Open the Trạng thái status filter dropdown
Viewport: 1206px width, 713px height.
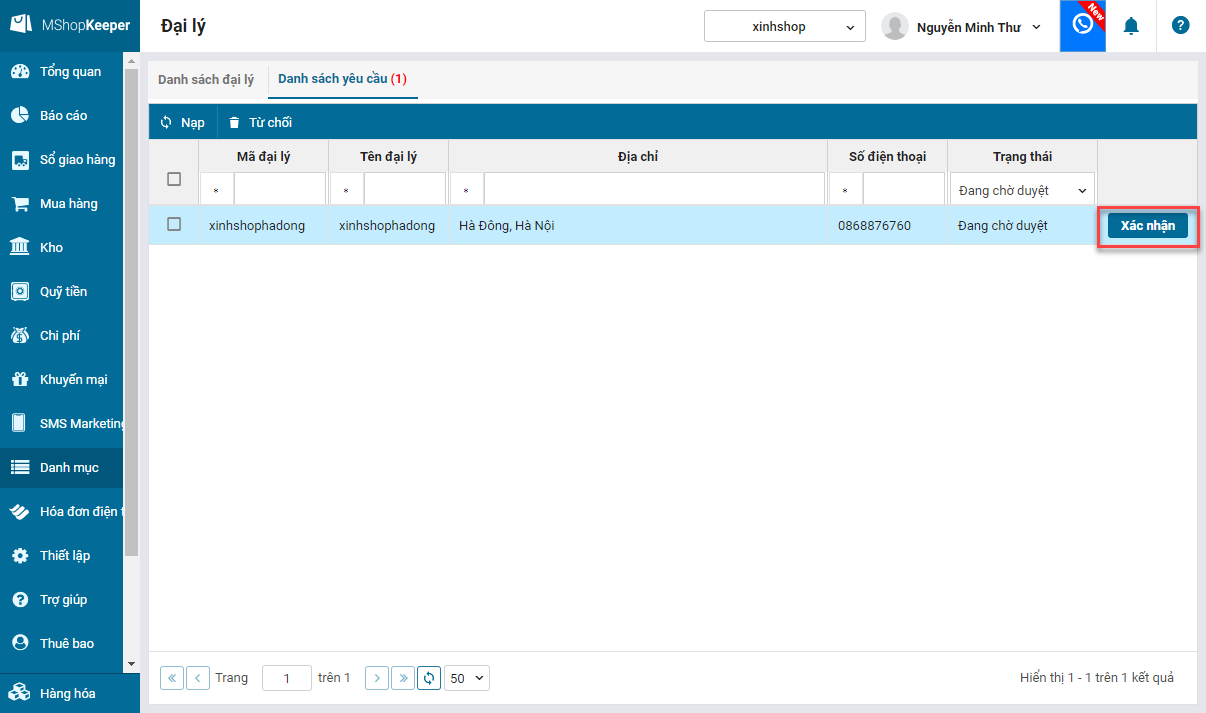pyautogui.click(x=1022, y=190)
